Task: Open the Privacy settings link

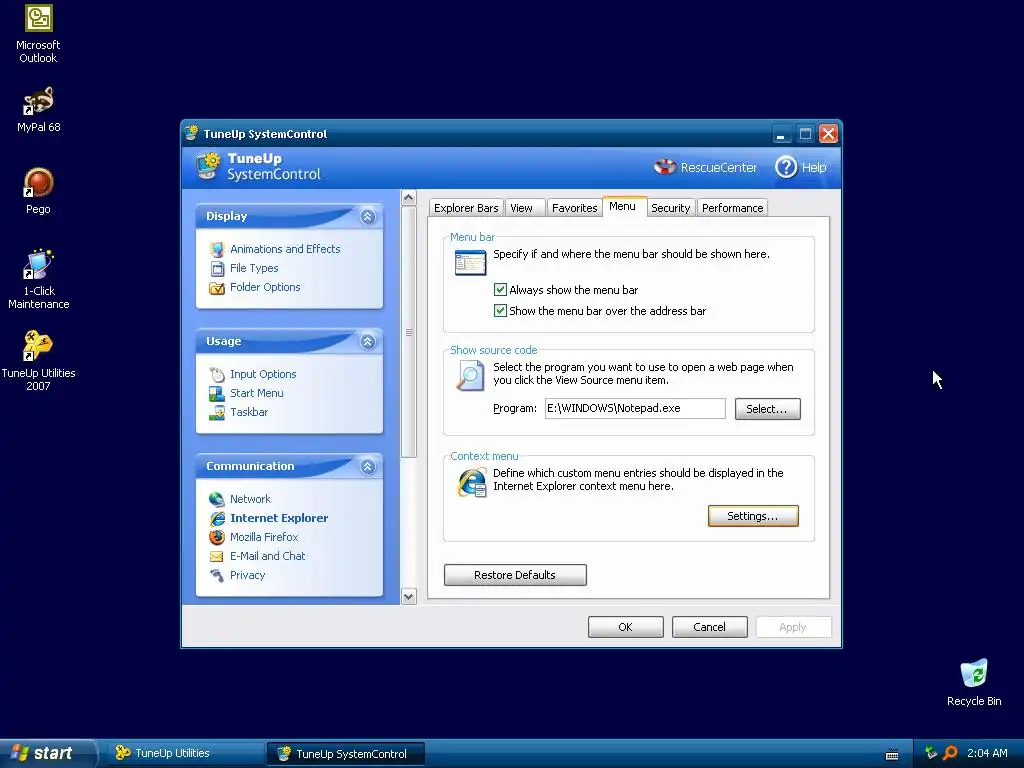Action: point(248,575)
